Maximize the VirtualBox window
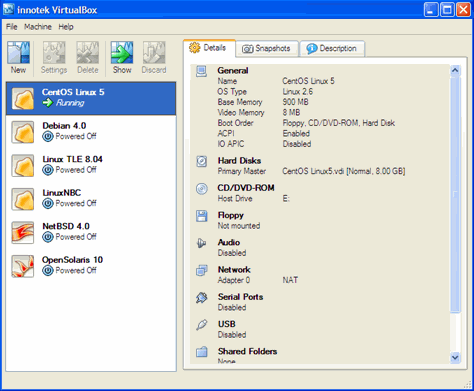 coord(447,10)
